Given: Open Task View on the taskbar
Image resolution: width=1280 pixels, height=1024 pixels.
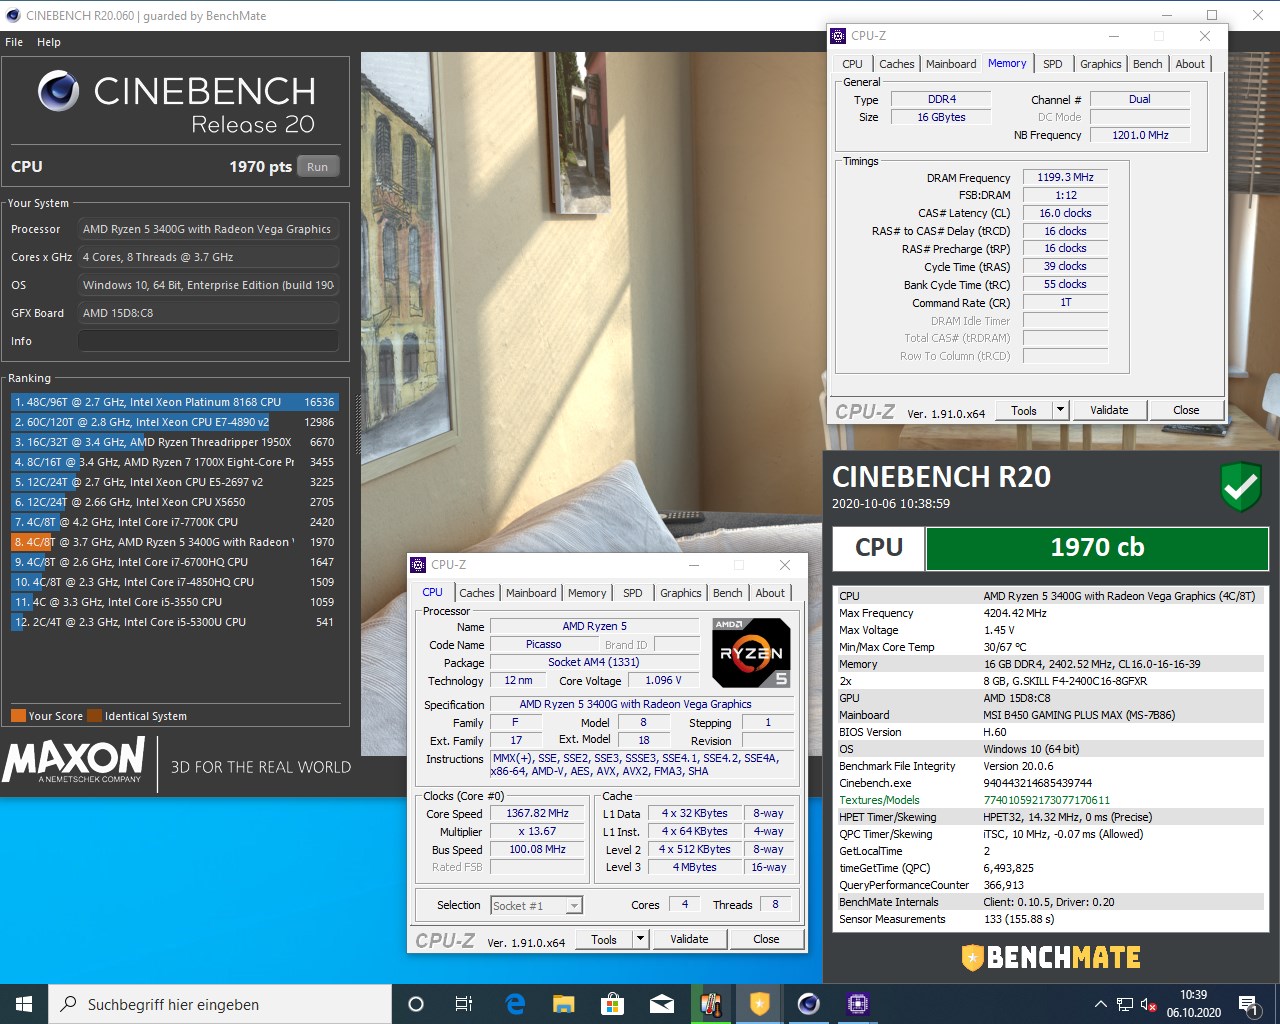Looking at the screenshot, I should click(464, 1004).
